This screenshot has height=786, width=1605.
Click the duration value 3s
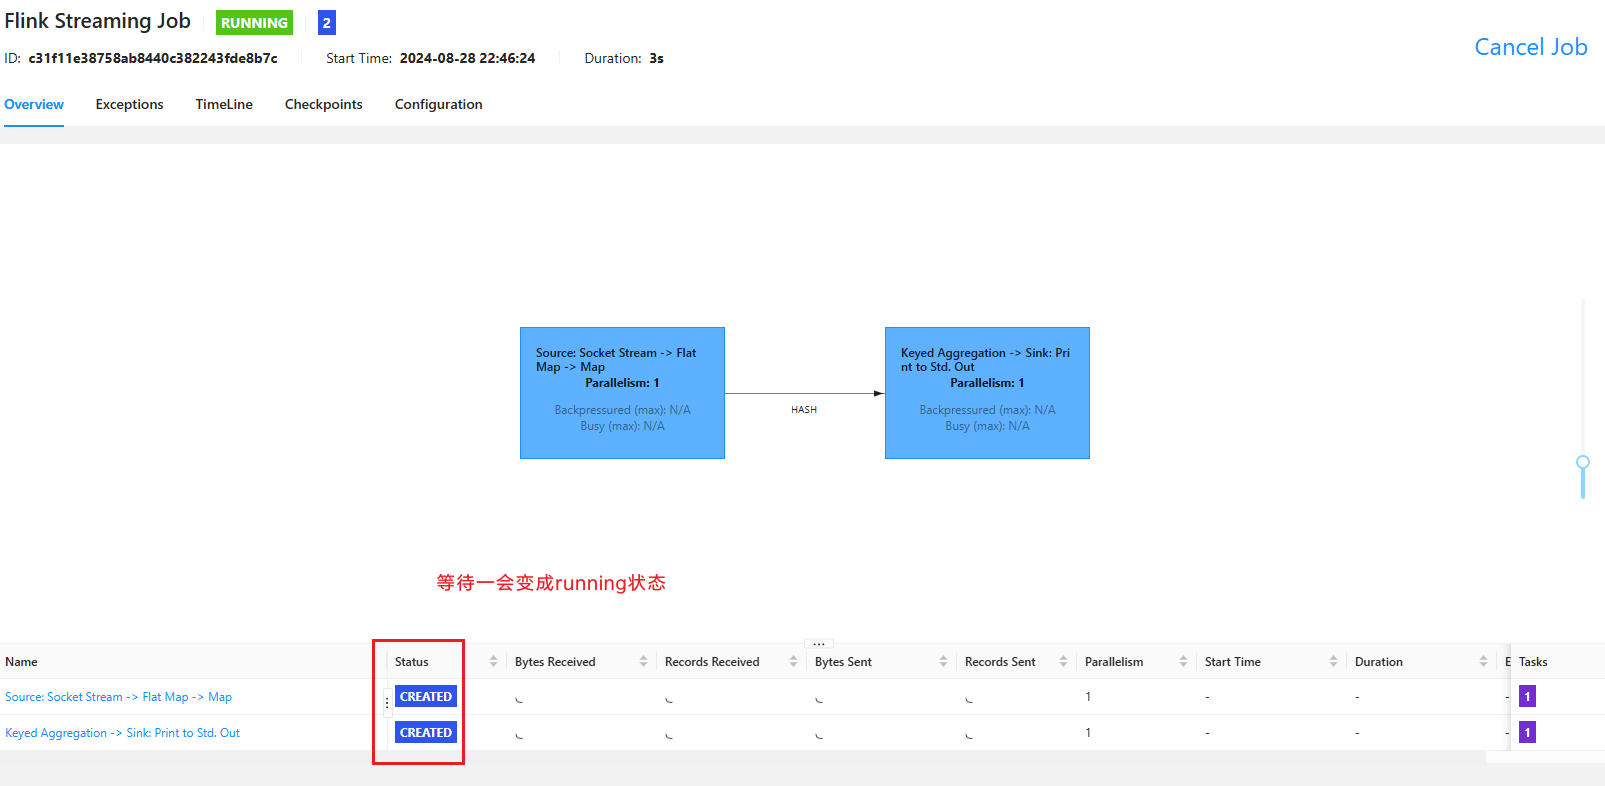click(x=657, y=58)
